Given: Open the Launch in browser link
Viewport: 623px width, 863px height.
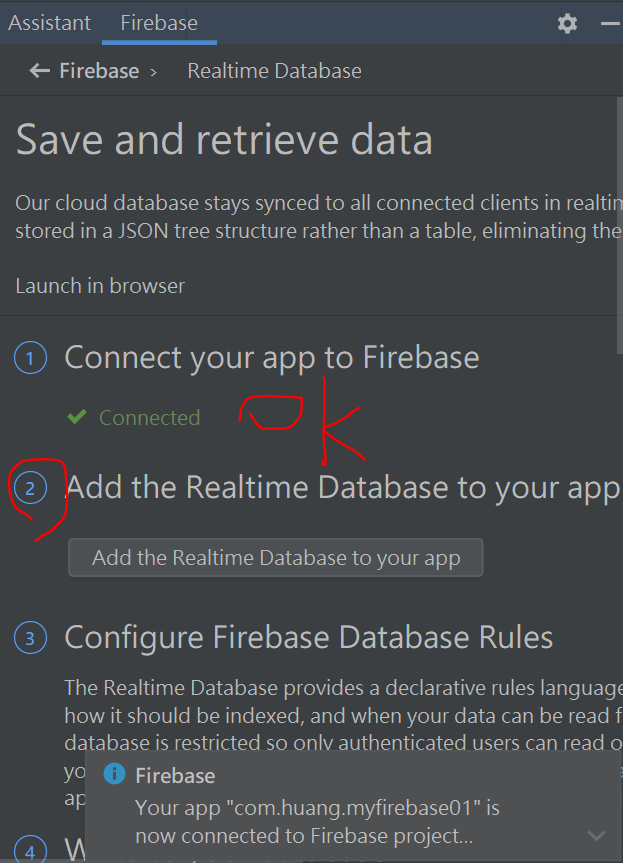Looking at the screenshot, I should click(100, 286).
